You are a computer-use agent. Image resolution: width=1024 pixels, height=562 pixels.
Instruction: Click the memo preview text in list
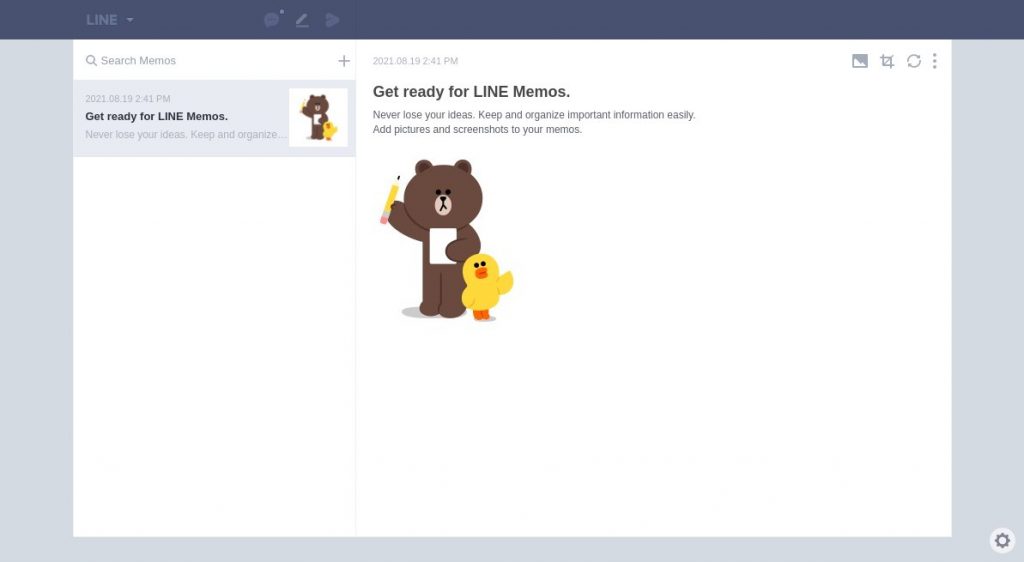[185, 135]
